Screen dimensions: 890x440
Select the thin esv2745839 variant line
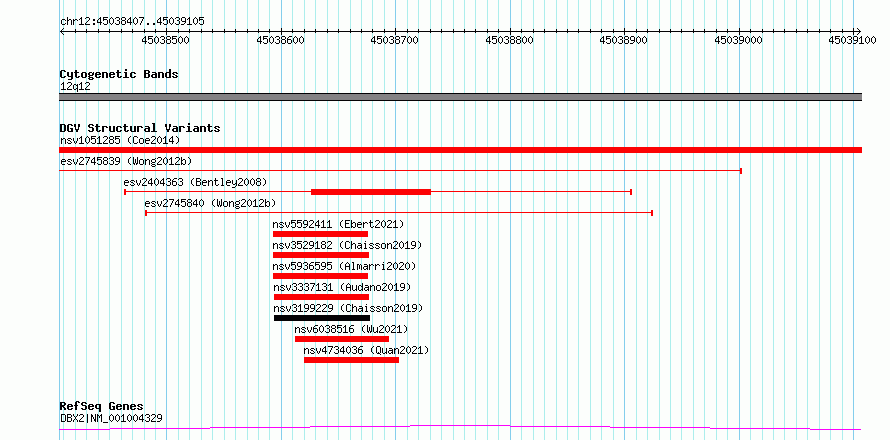pos(400,171)
